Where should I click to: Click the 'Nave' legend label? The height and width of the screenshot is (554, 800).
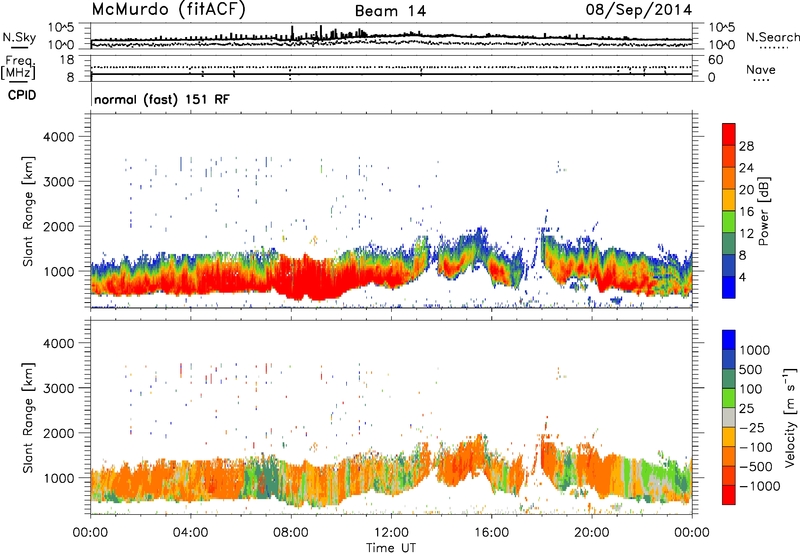pos(761,69)
